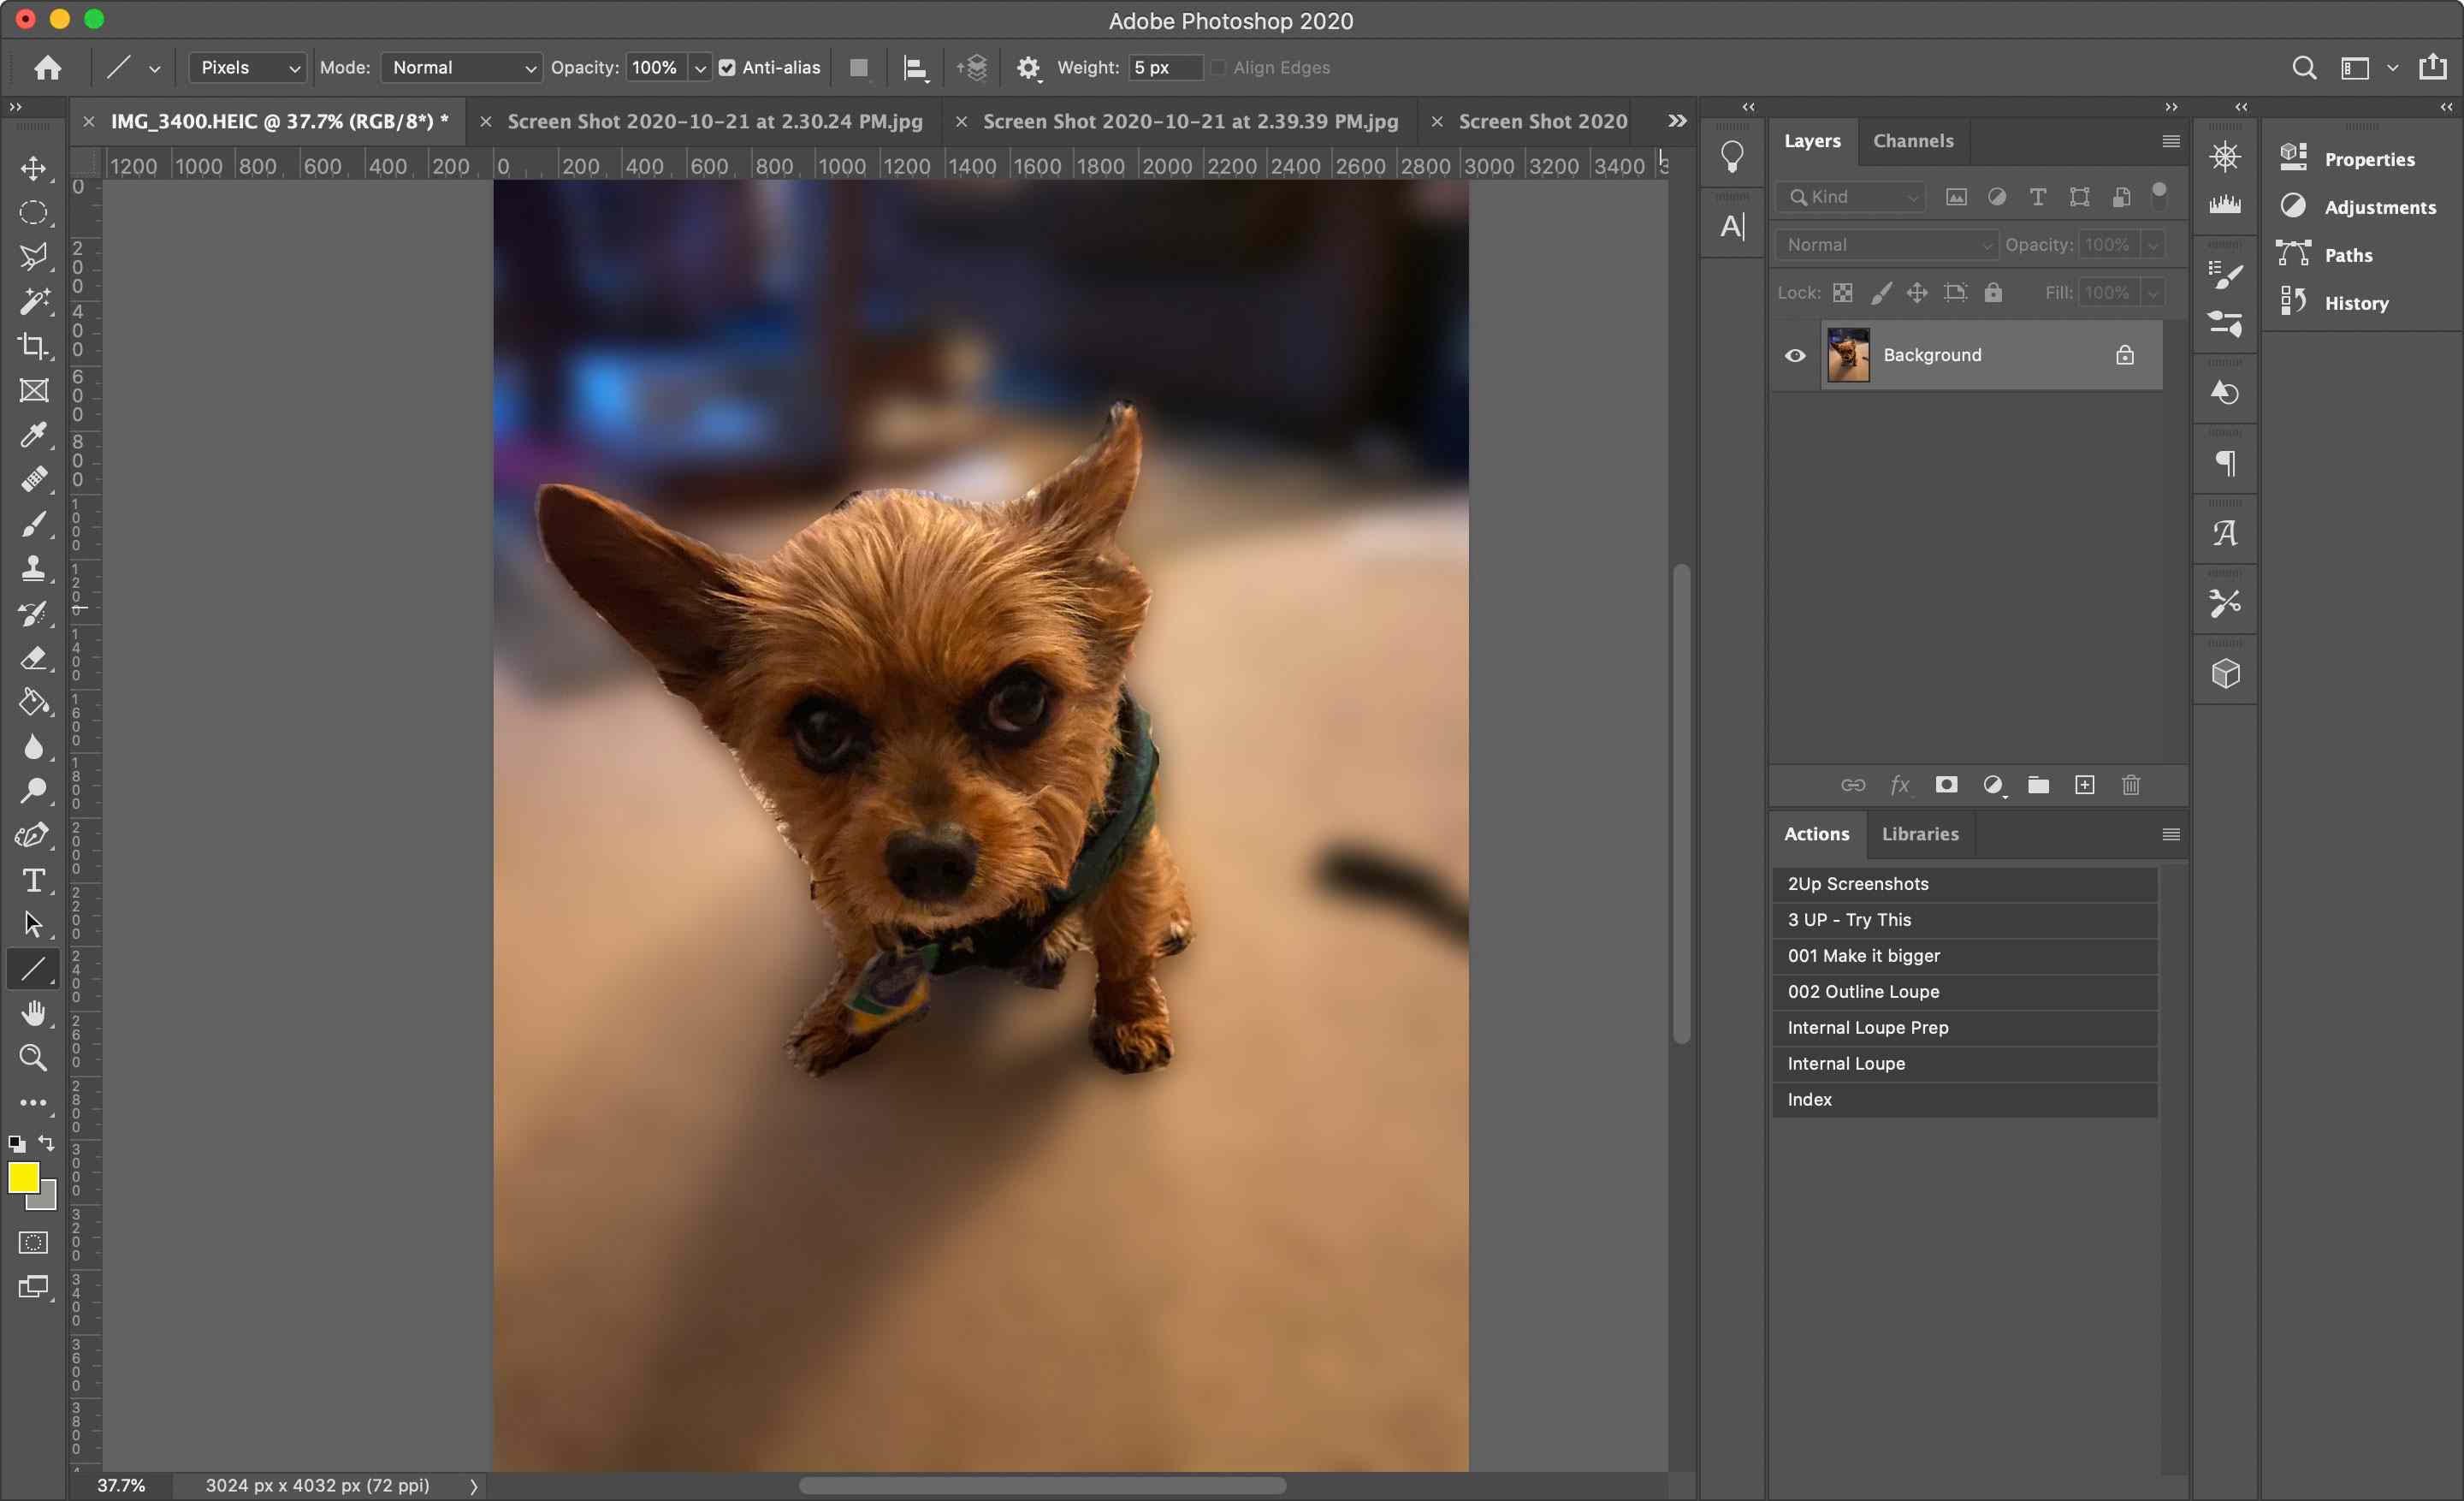The width and height of the screenshot is (2464, 1501).
Task: Select the Eraser tool
Action: coord(33,656)
